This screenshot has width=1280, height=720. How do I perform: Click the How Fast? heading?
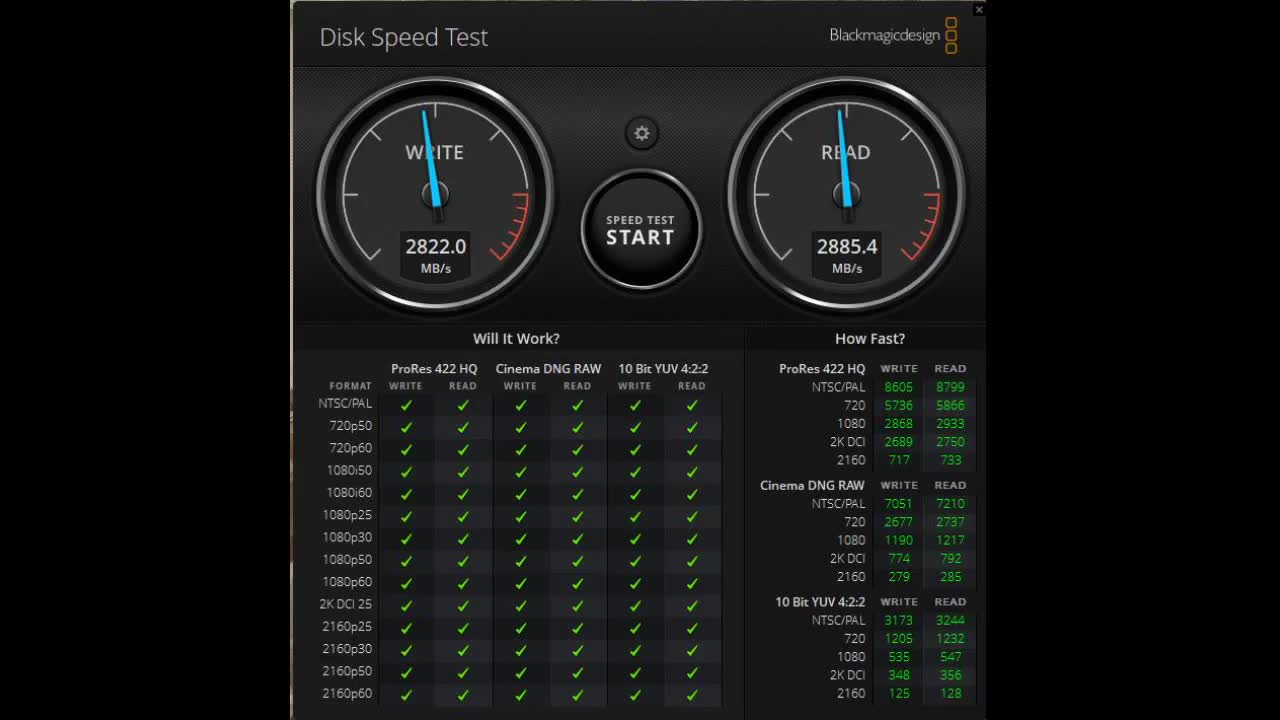tap(870, 339)
